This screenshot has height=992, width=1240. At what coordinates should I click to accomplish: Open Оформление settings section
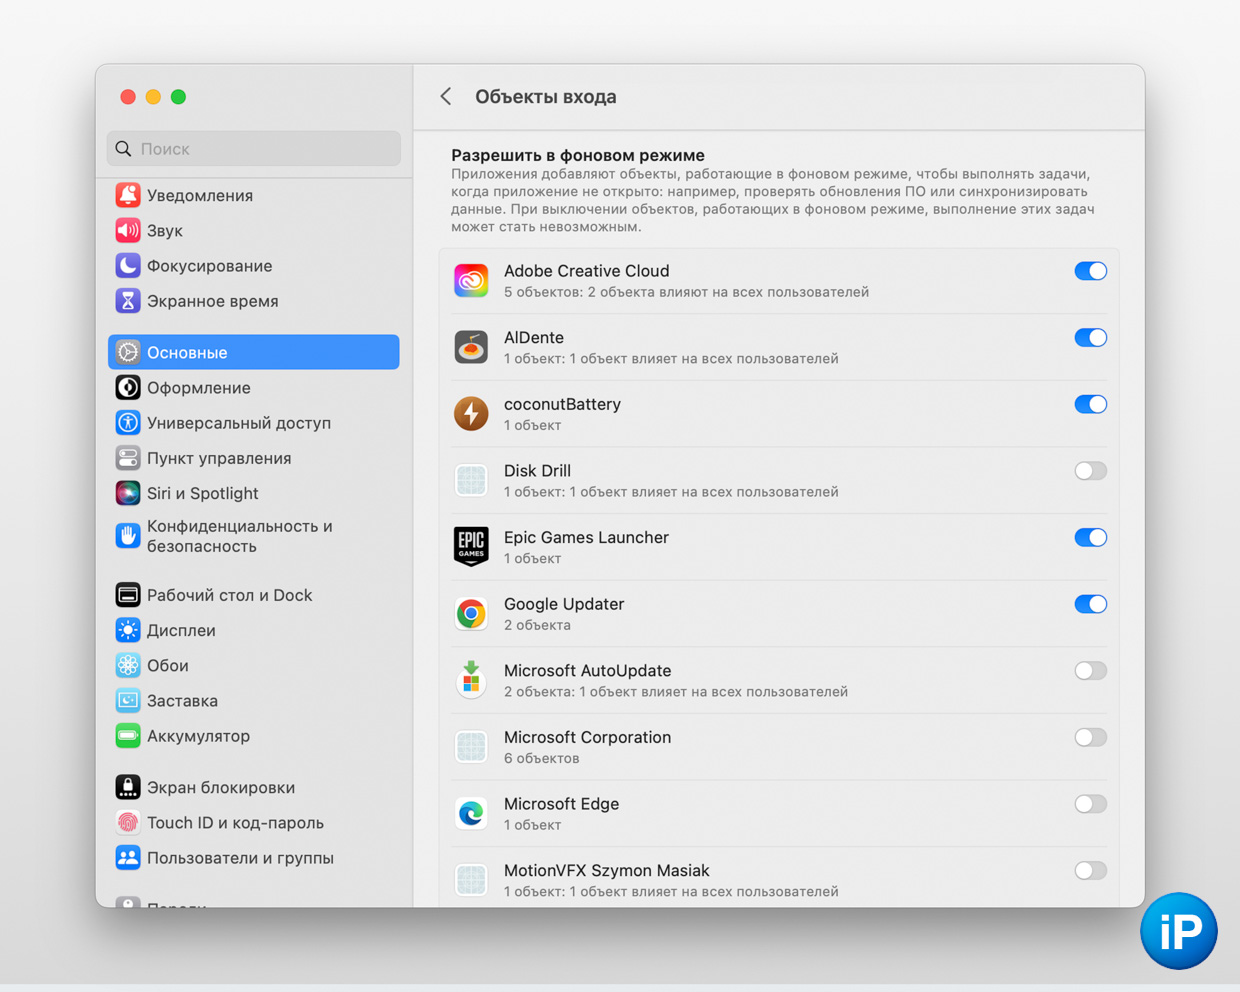254,387
